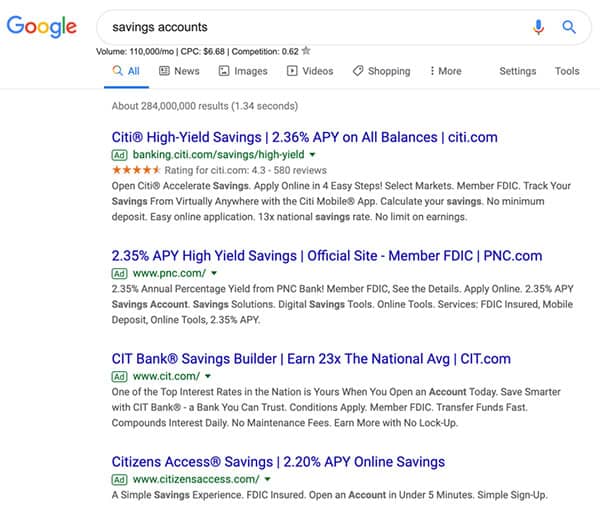Open the More search options menu
The width and height of the screenshot is (600, 521).
click(x=445, y=71)
